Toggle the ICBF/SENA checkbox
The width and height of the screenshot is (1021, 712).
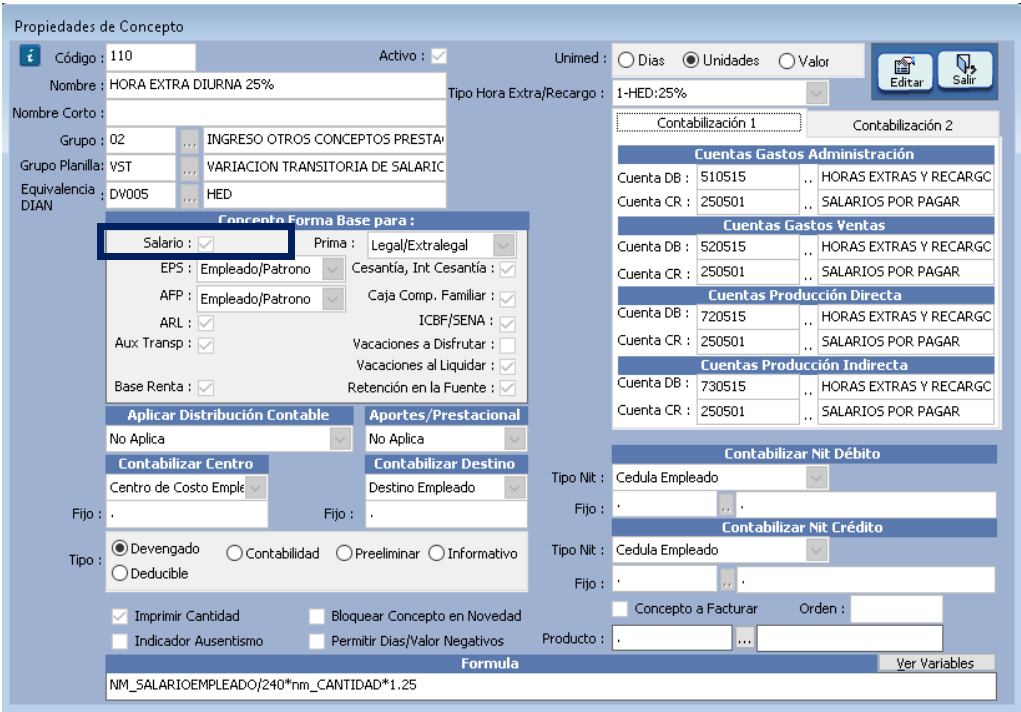point(508,323)
